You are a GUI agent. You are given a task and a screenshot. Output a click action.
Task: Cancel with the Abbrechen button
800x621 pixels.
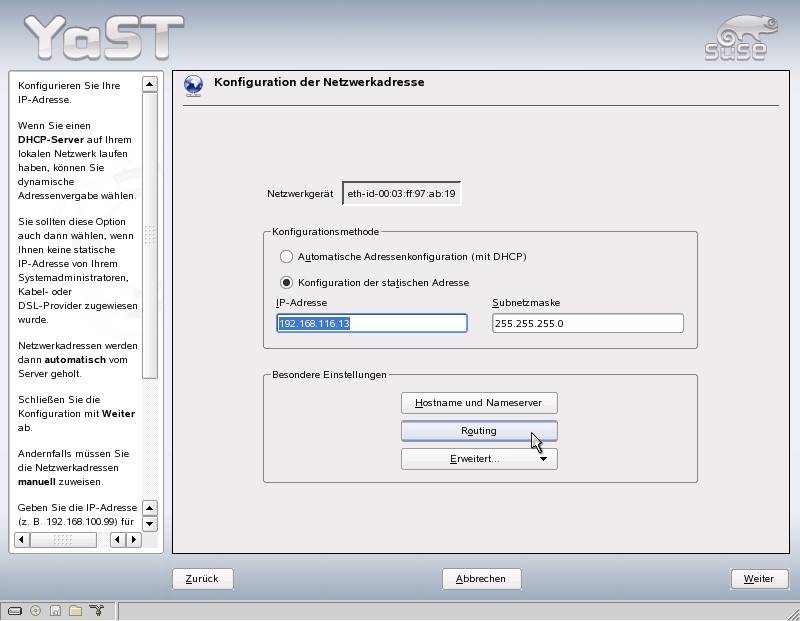[481, 579]
